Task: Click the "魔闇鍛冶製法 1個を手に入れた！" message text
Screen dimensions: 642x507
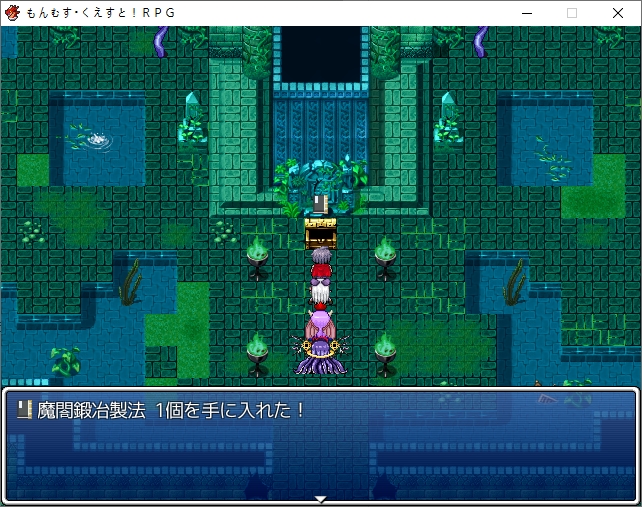Action: tap(170, 410)
